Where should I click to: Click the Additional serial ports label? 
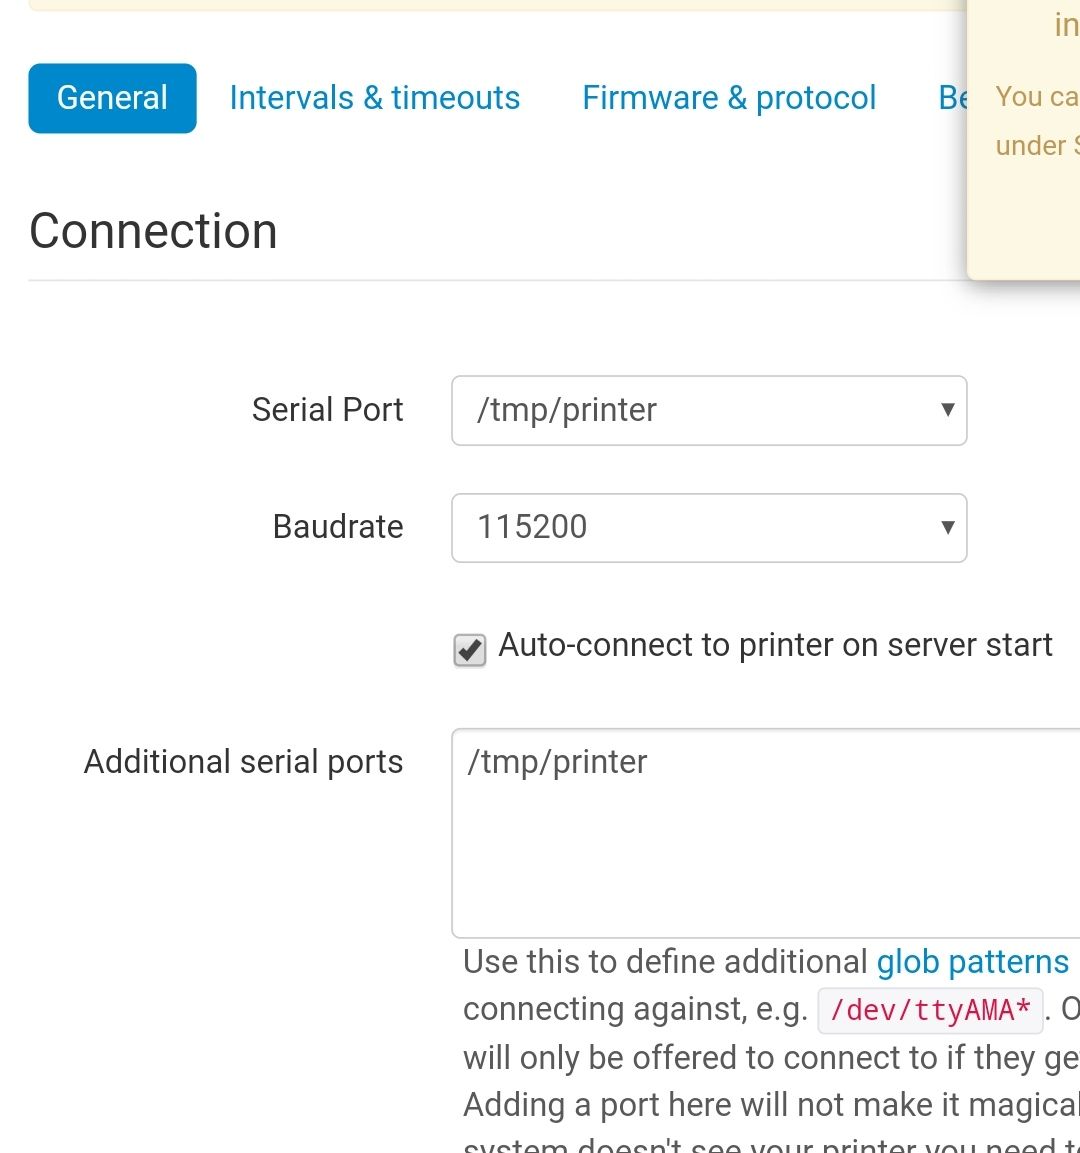tap(243, 762)
